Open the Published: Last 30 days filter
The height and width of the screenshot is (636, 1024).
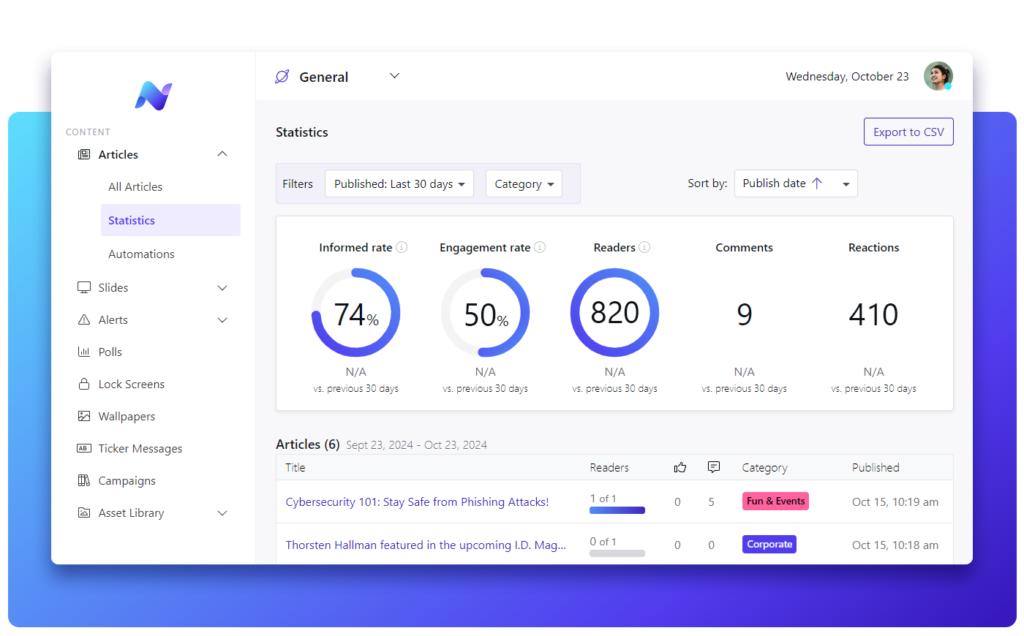click(x=399, y=183)
